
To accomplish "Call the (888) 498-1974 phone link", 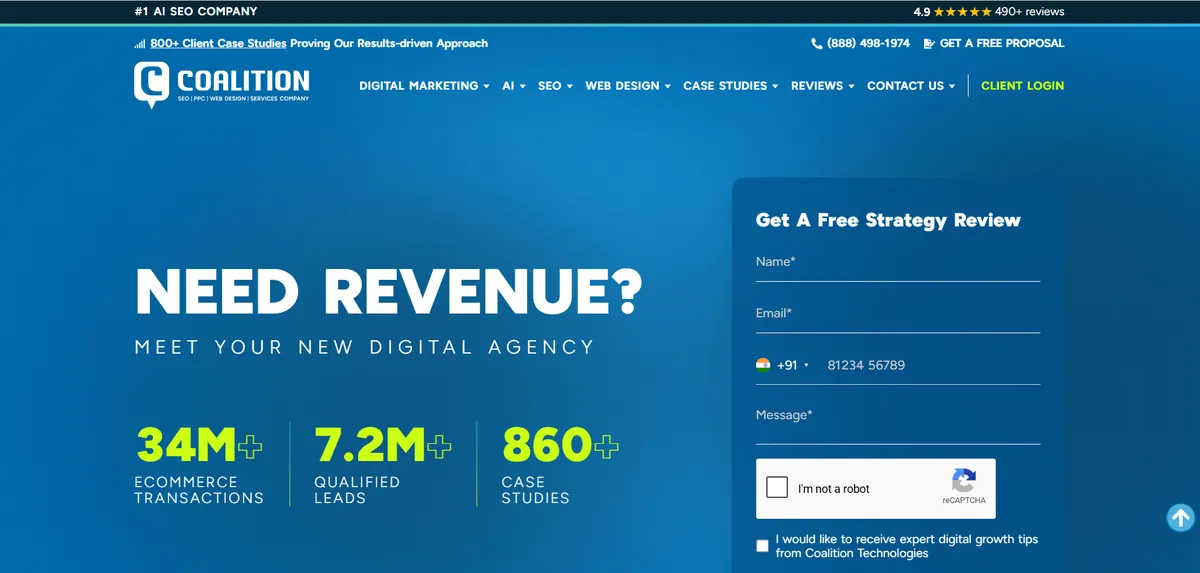I will click(x=868, y=43).
